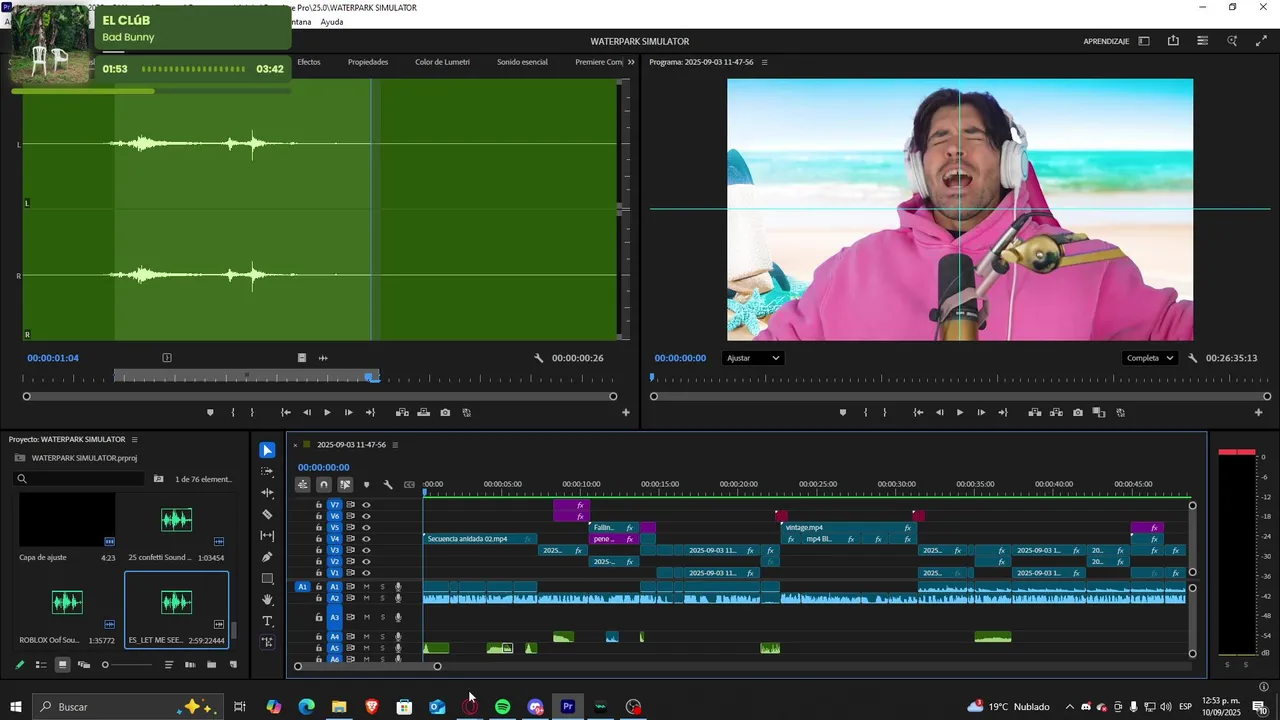This screenshot has height=720, width=1280.
Task: Toggle lock on track V5
Action: click(x=319, y=527)
